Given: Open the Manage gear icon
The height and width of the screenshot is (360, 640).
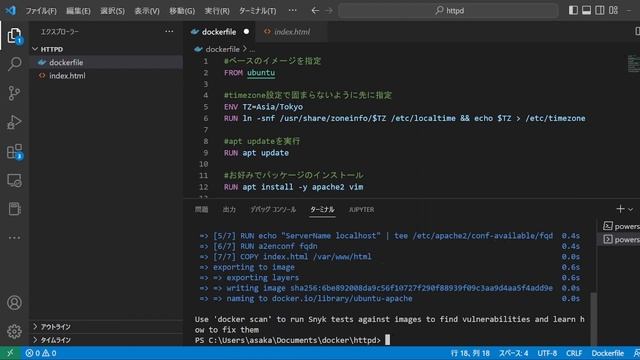Looking at the screenshot, I should click(x=14, y=331).
